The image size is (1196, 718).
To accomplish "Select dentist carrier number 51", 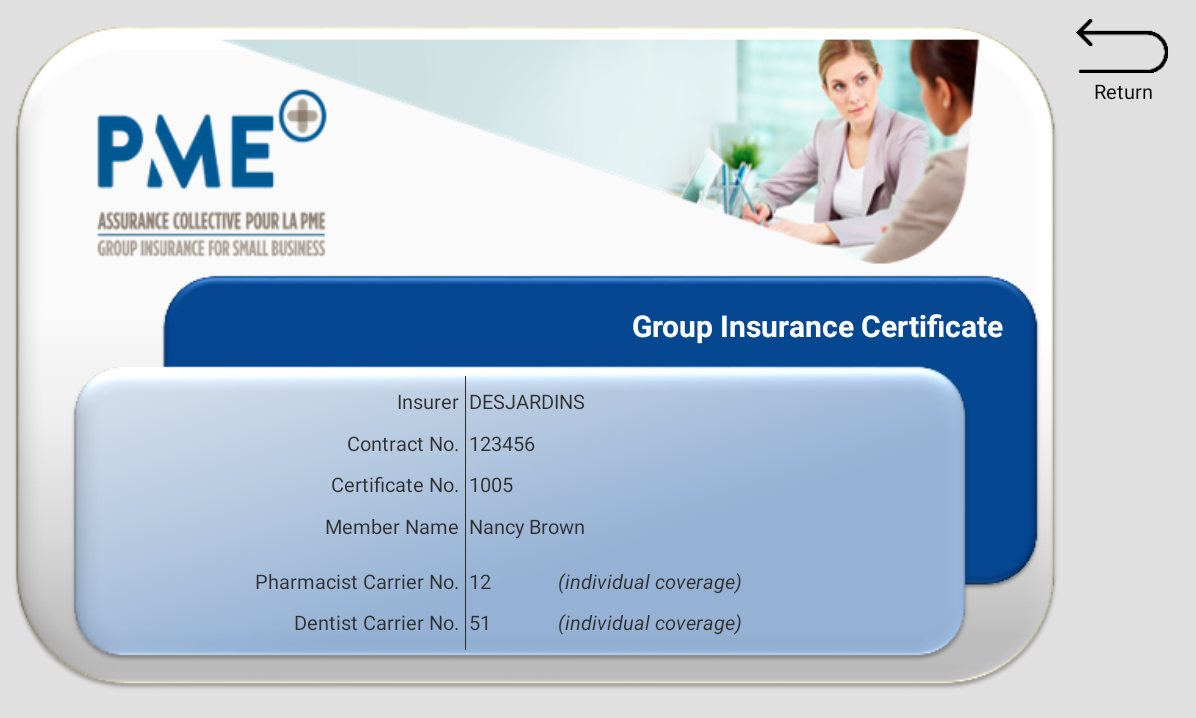I will (479, 623).
